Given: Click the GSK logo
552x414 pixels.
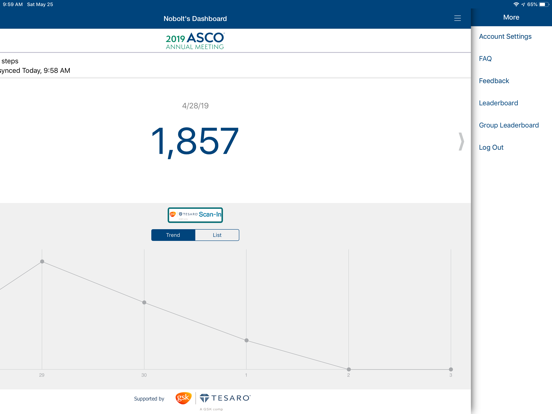Looking at the screenshot, I should 183,398.
